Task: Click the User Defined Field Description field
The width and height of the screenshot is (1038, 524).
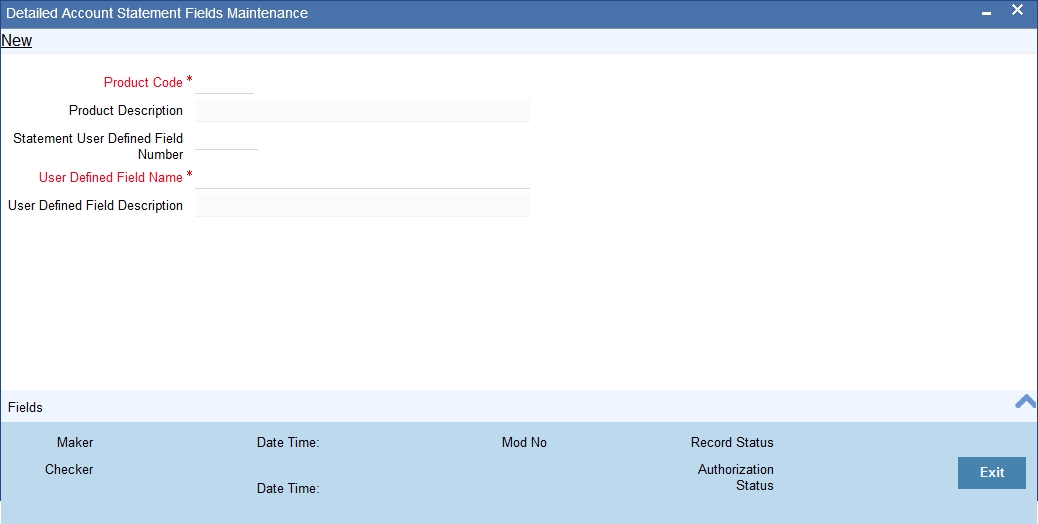Action: click(x=362, y=205)
